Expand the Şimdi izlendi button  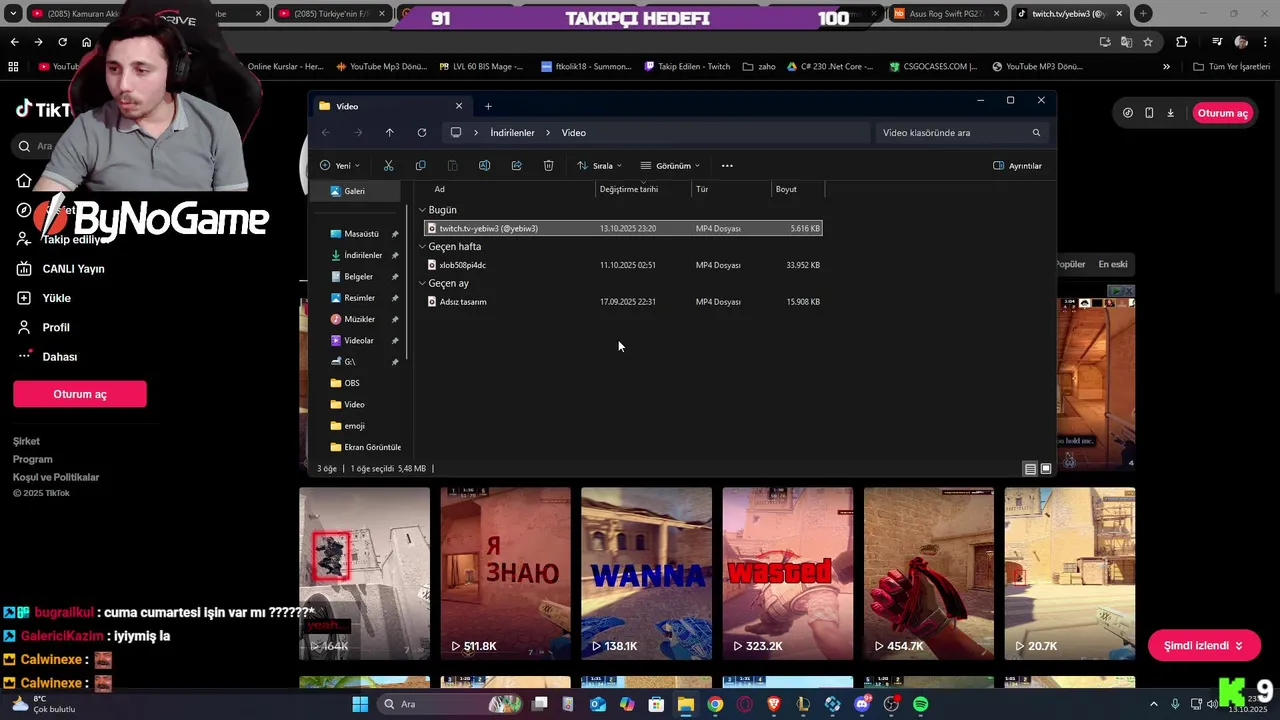click(x=1204, y=646)
